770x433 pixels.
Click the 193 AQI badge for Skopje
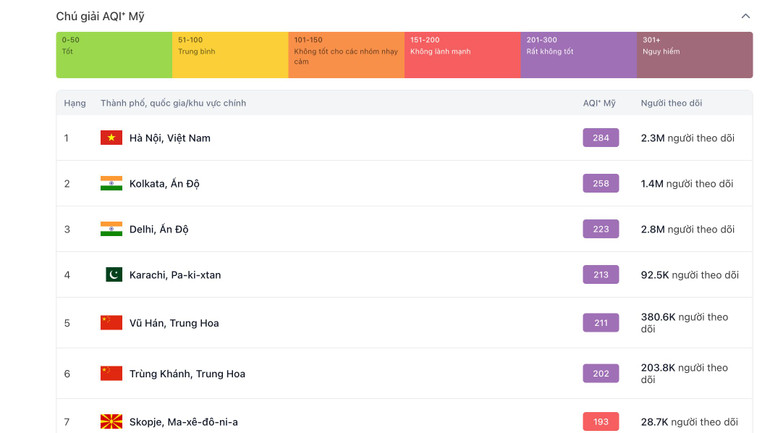[x=600, y=422]
